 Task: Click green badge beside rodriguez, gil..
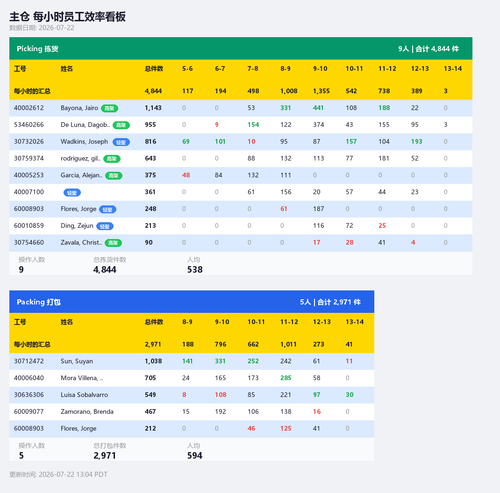(112, 159)
